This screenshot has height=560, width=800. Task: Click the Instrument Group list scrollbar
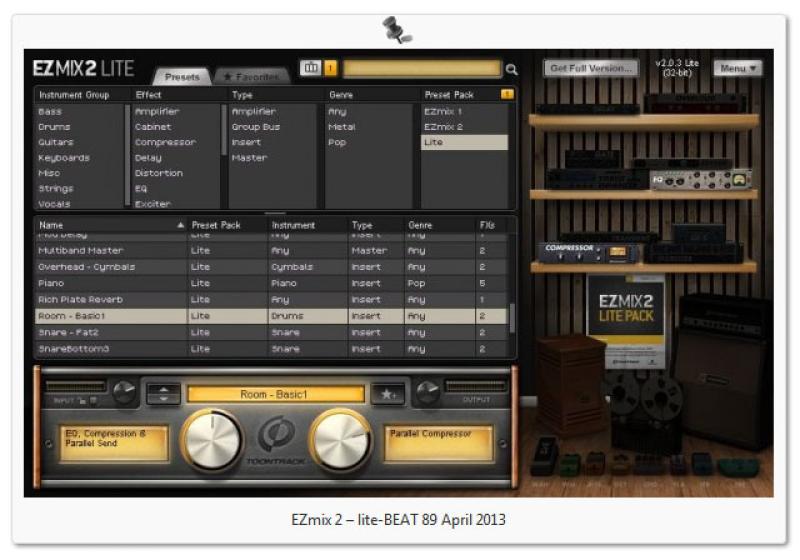(127, 155)
